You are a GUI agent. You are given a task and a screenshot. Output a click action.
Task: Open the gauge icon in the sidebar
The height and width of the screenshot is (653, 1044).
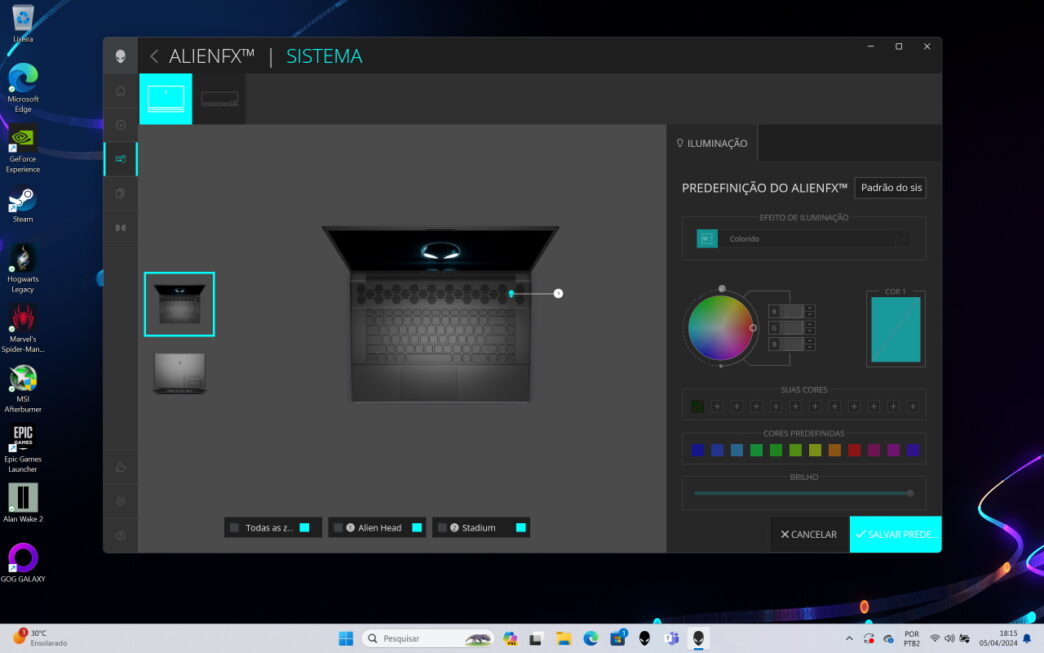(121, 125)
